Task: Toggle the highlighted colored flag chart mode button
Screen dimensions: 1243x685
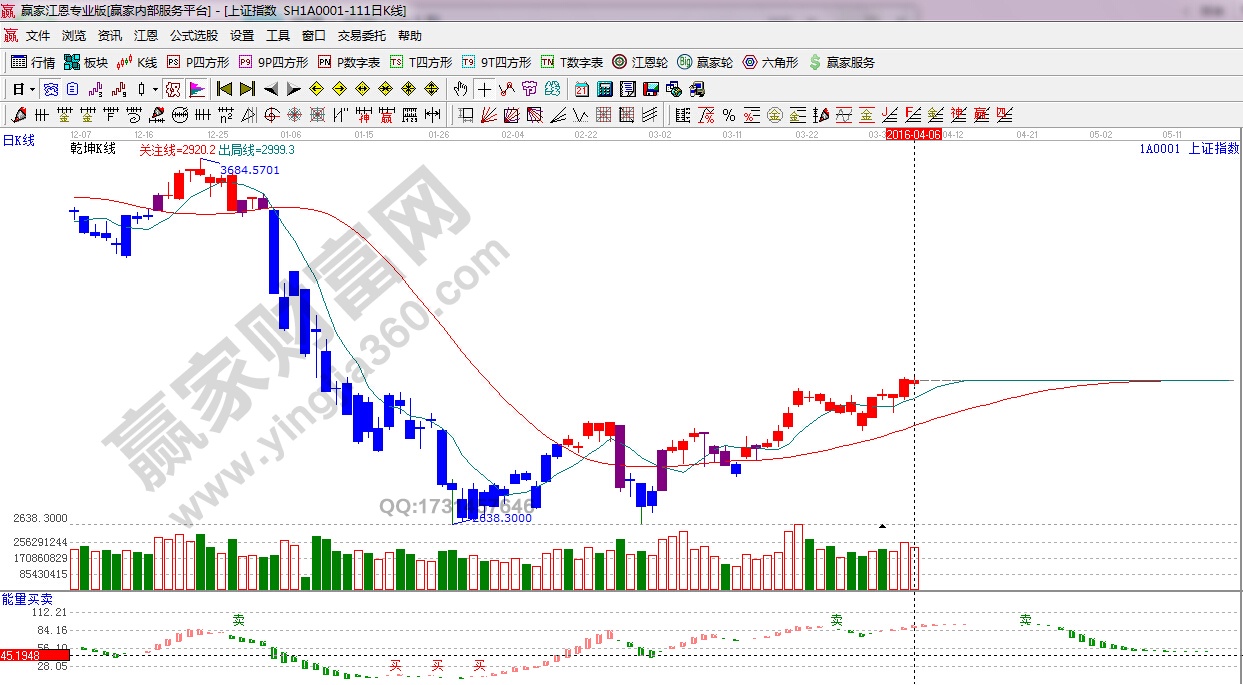Action: click(197, 89)
